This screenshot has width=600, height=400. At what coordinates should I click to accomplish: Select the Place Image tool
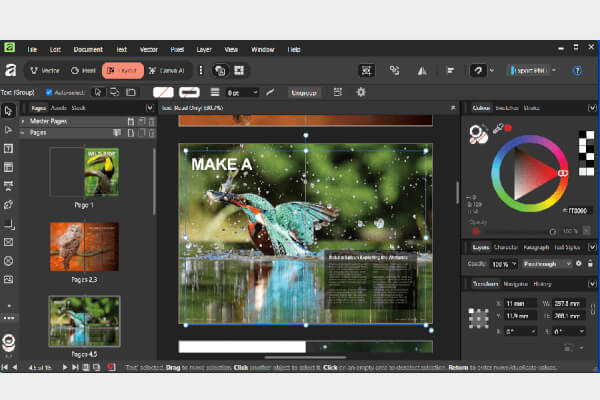[x=8, y=279]
